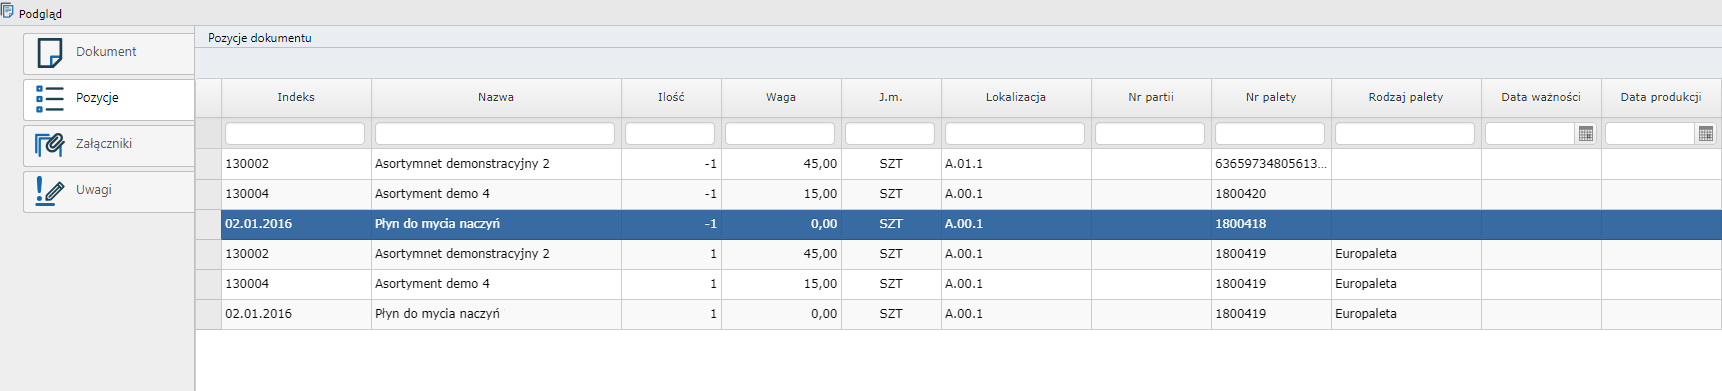
Task: Open the Dokument tab
Action: 109,53
